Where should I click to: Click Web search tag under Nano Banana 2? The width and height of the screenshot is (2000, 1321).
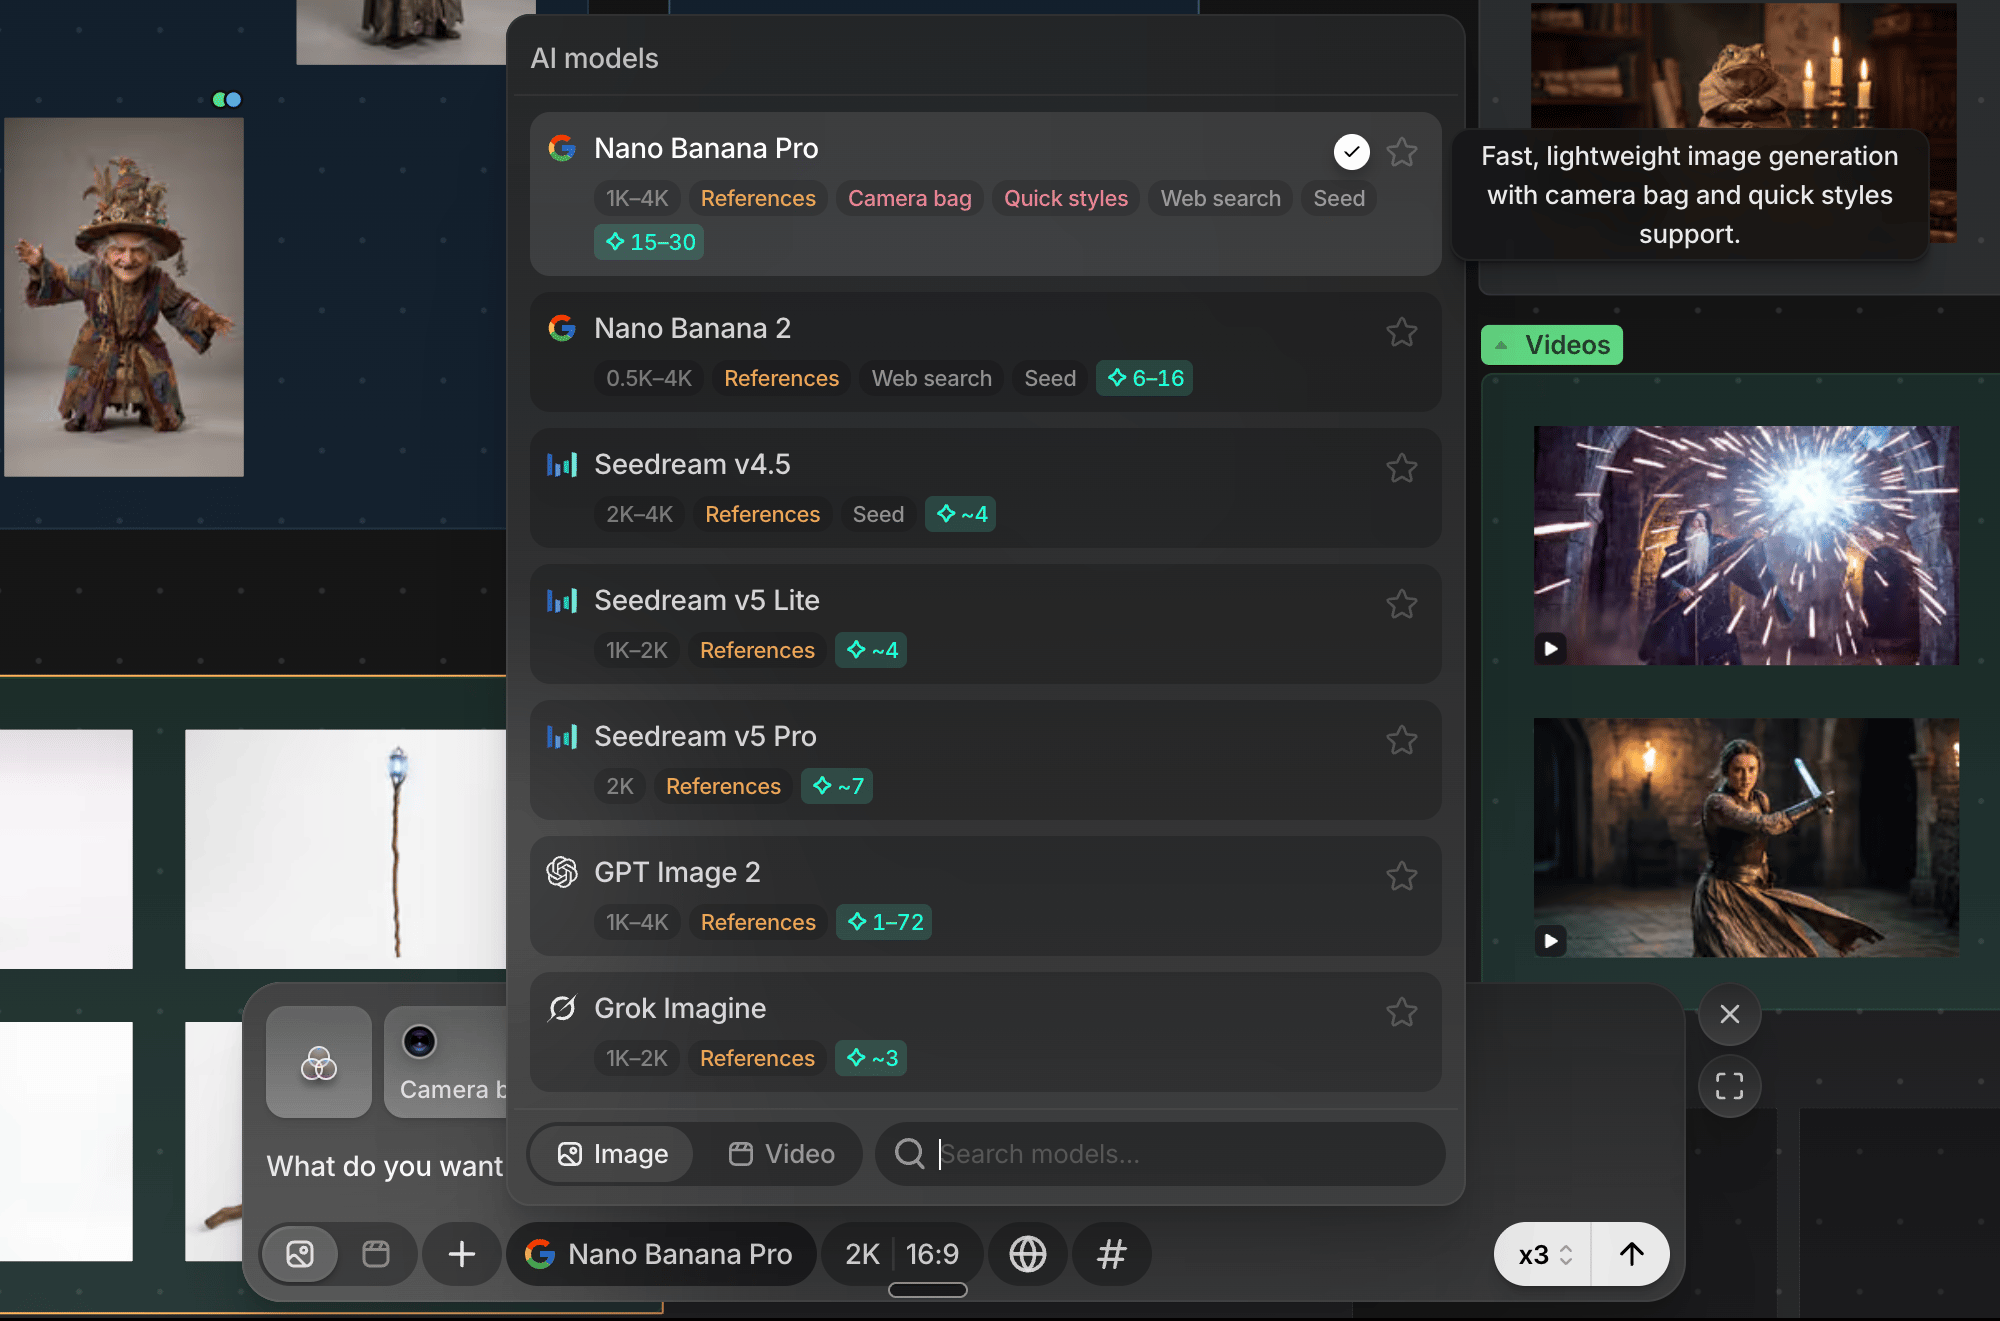tap(931, 378)
